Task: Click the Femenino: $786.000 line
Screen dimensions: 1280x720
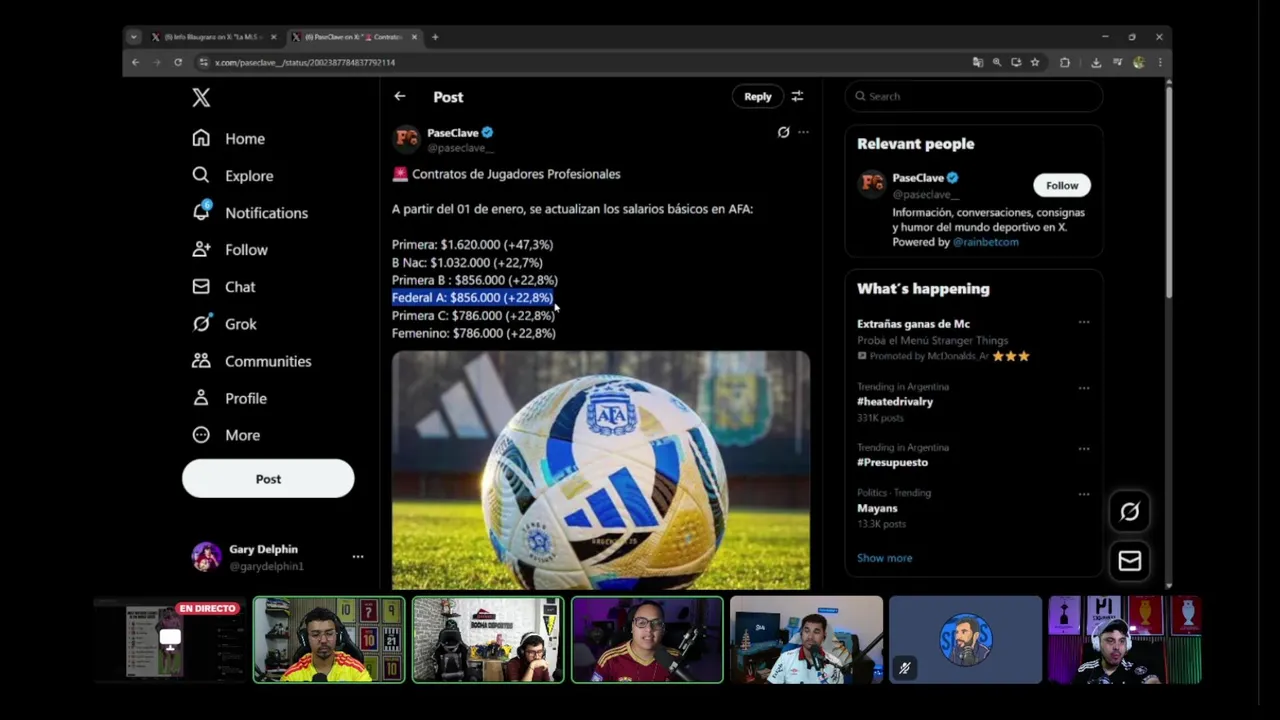Action: (x=473, y=333)
